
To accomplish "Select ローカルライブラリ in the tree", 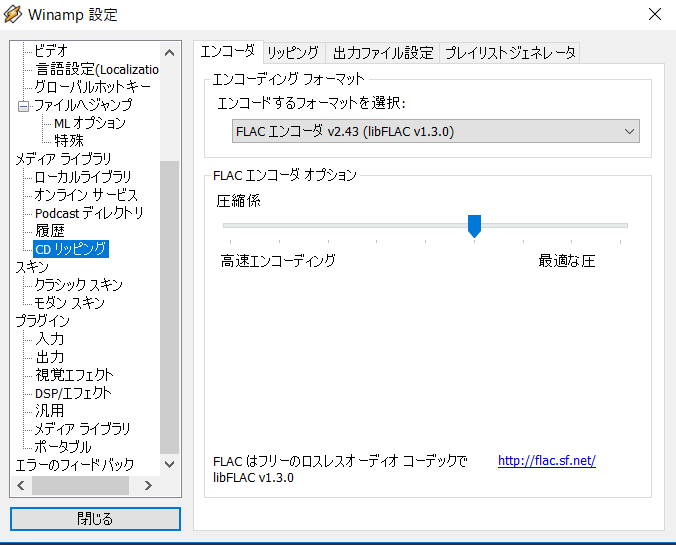I will click(83, 177).
